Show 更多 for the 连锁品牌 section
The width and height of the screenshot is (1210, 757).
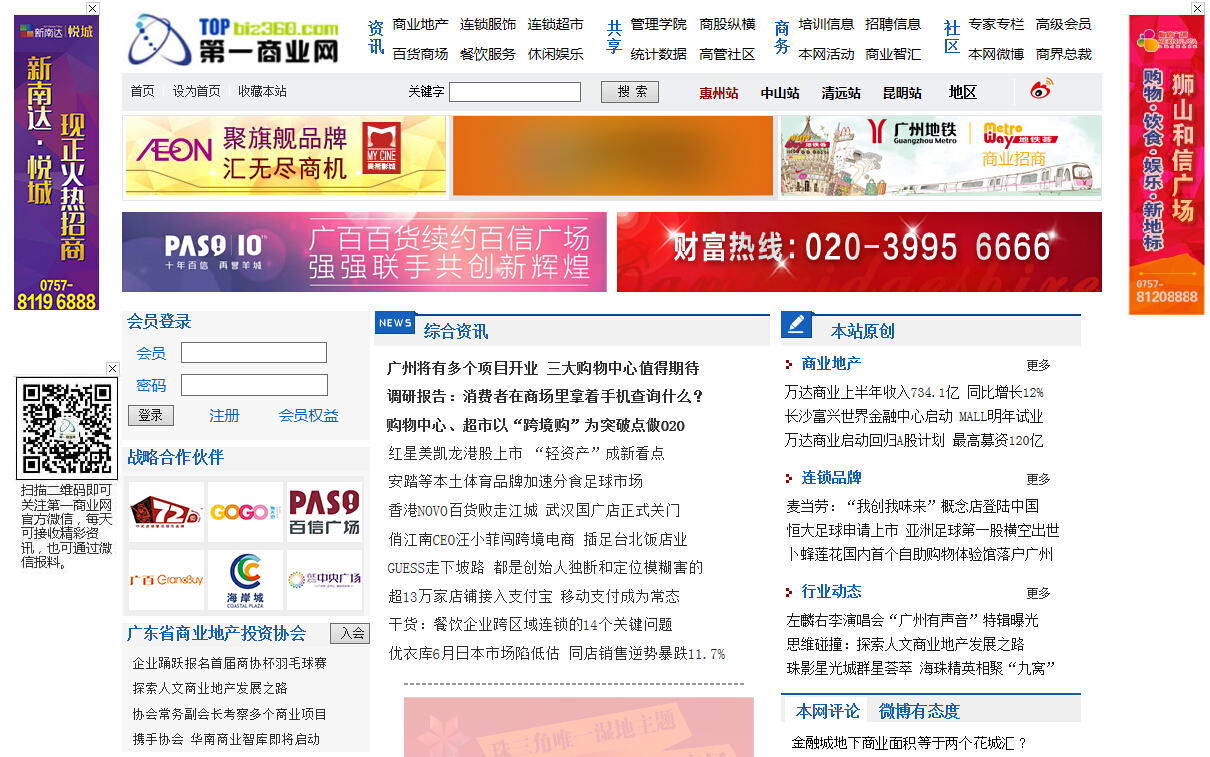click(x=1039, y=480)
